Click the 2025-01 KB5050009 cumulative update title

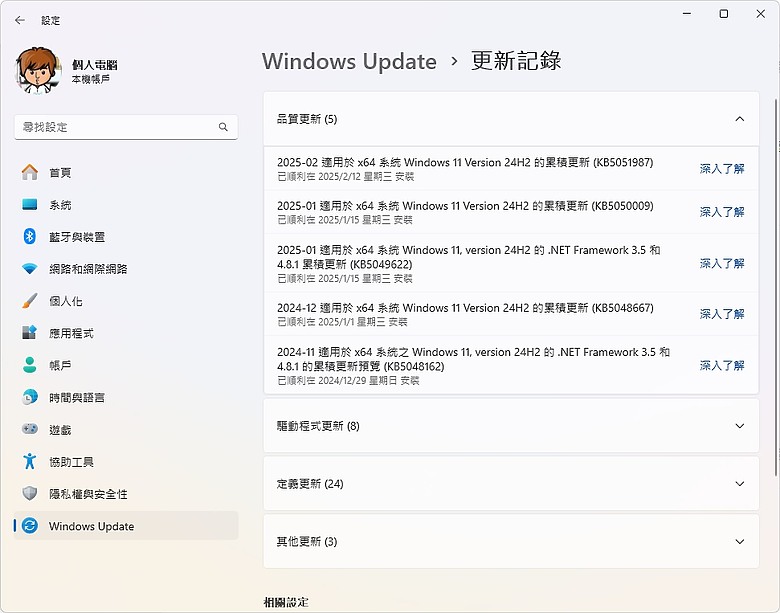coord(465,205)
